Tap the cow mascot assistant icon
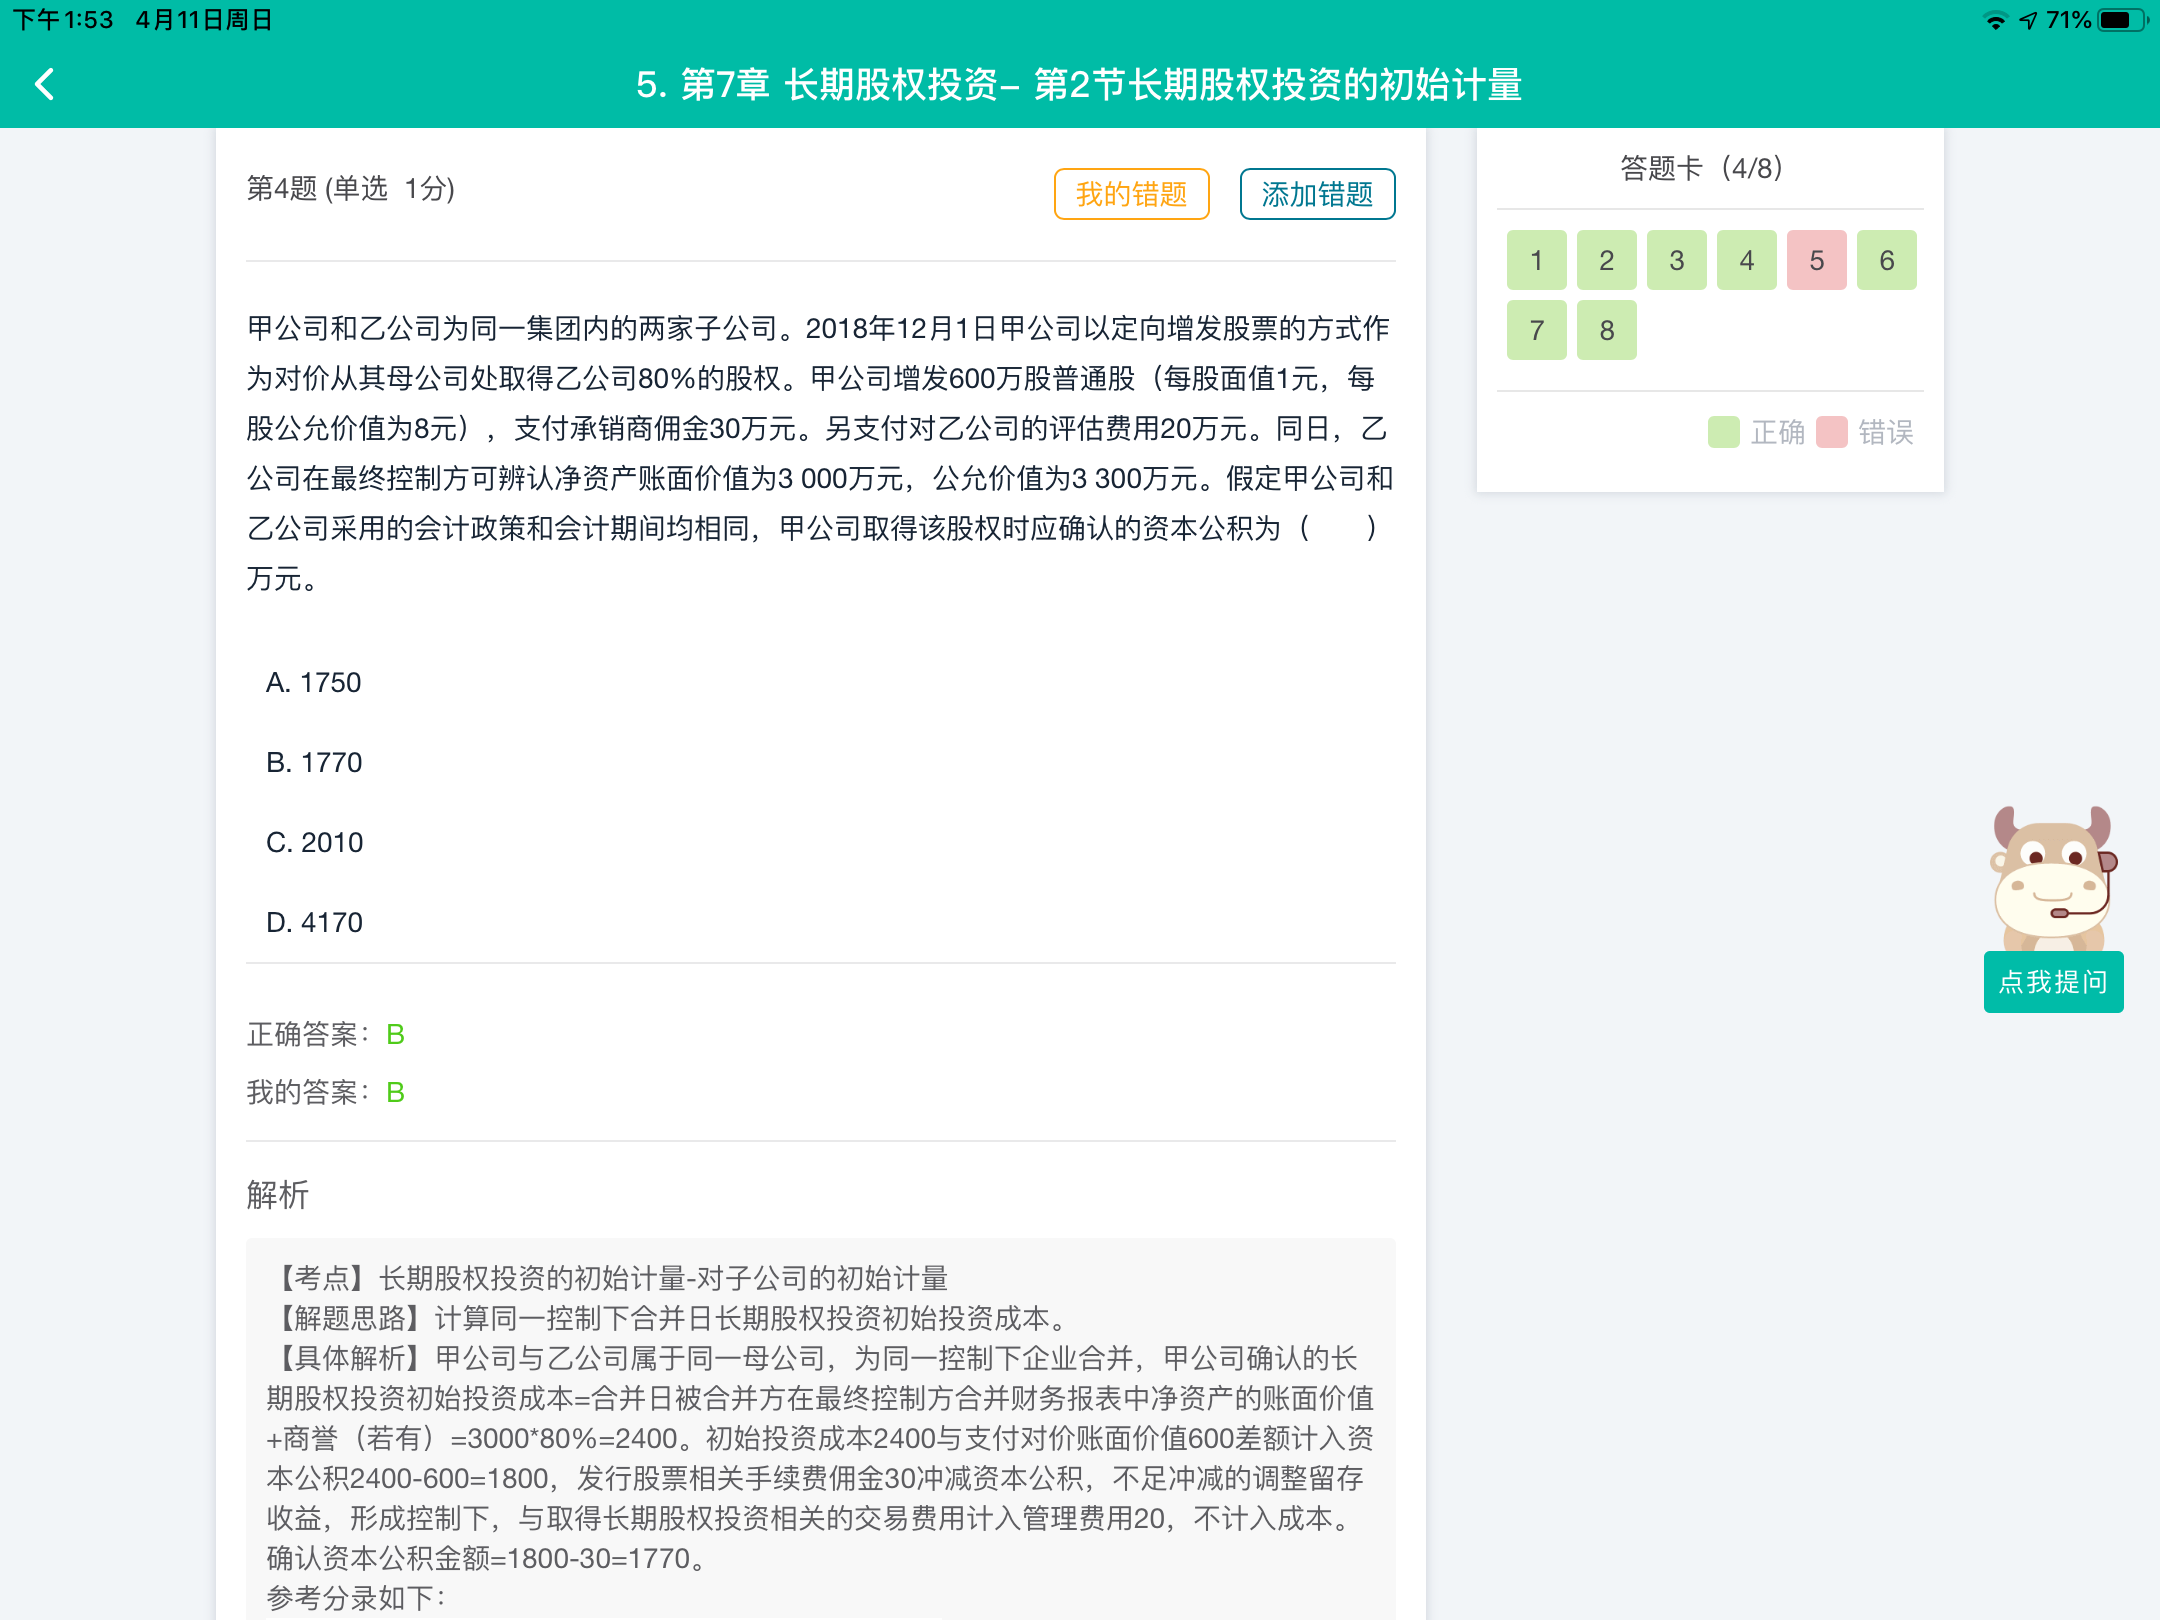Screen dimensions: 2160x1620 pos(2053,878)
